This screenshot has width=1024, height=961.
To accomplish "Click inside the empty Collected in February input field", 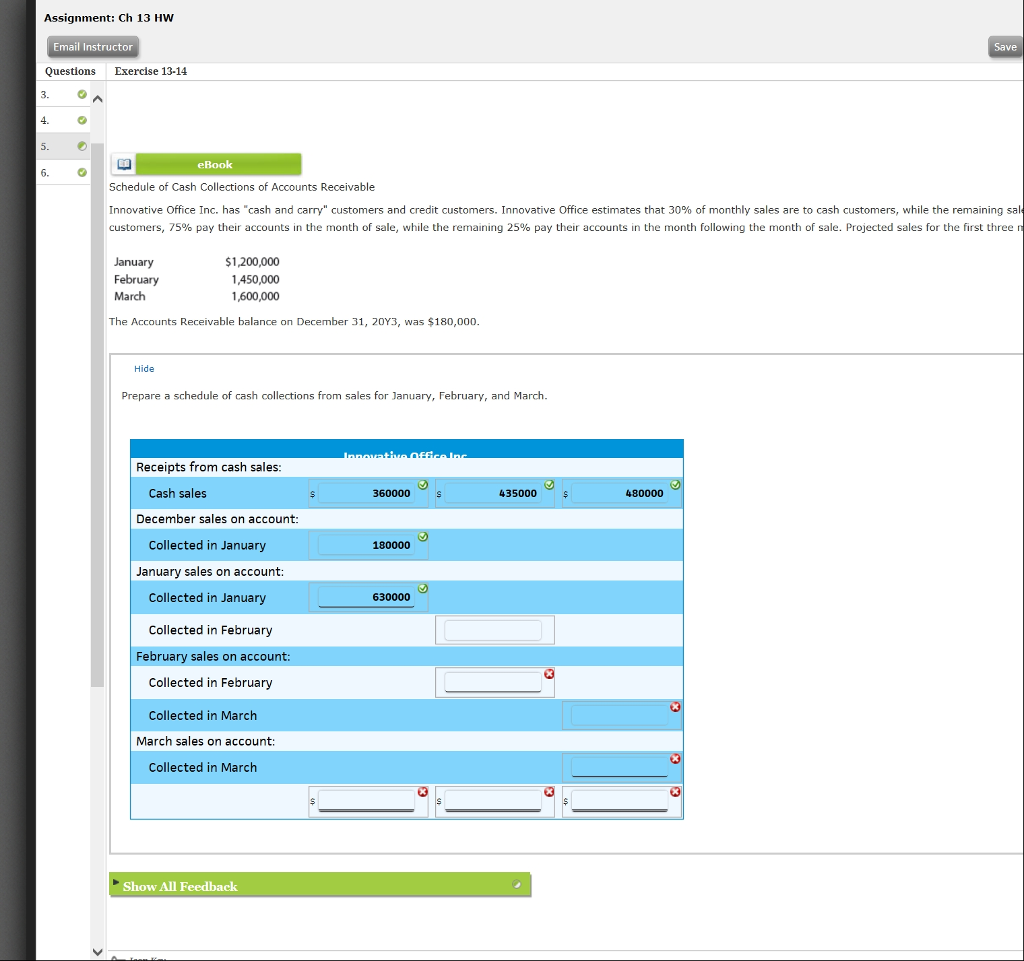I will [494, 630].
